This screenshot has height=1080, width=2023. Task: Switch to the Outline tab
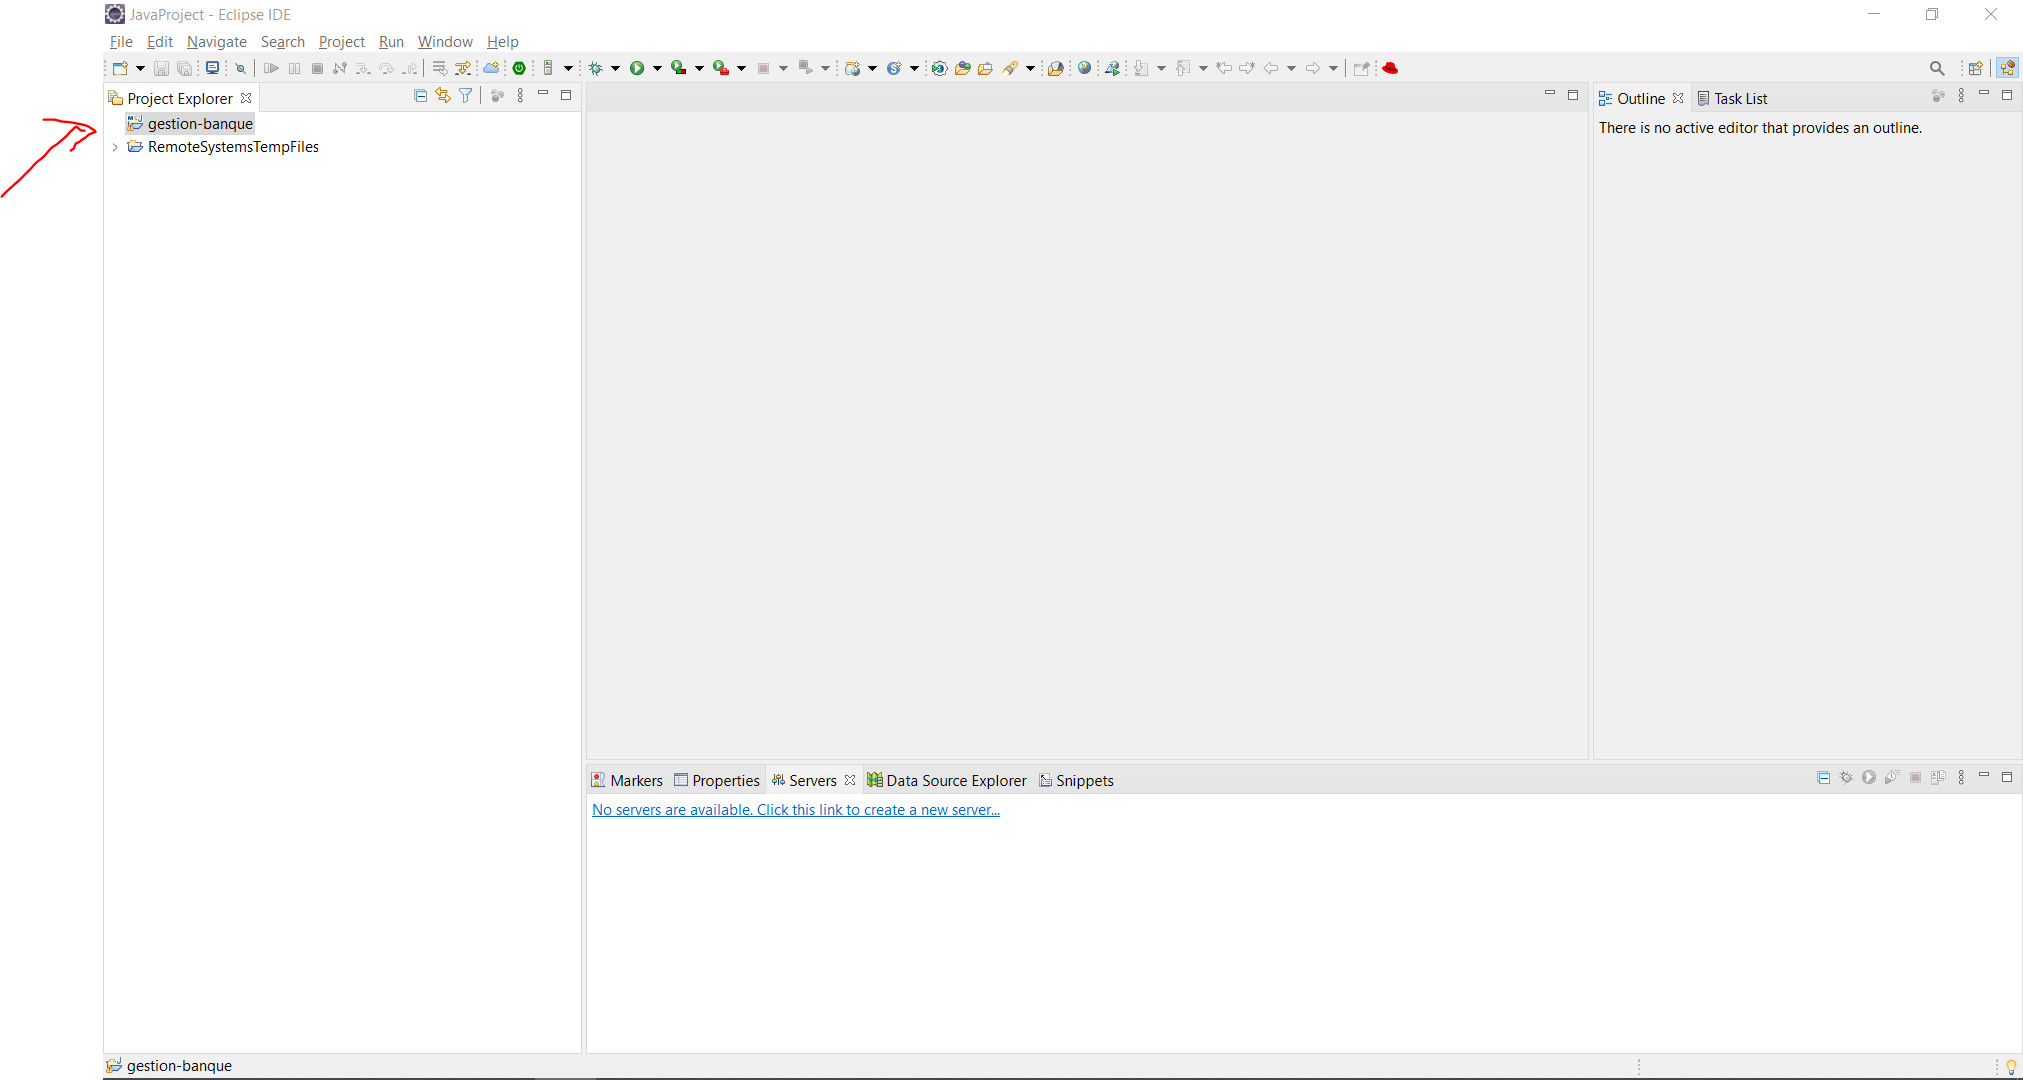click(1633, 99)
